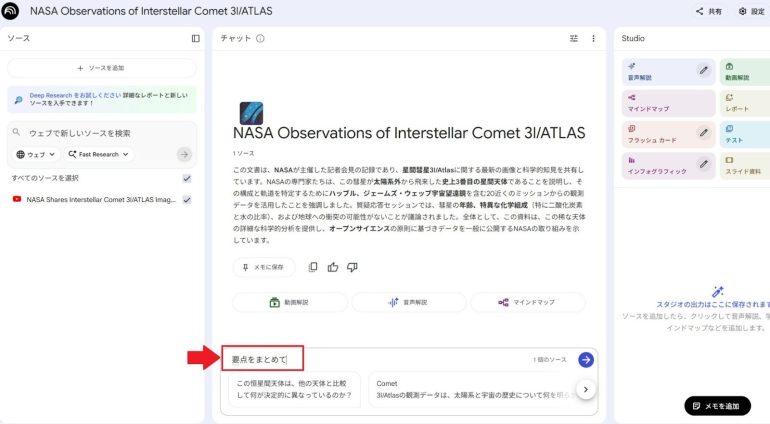
Task: Click 共有 to share the notebook
Action: coord(709,11)
